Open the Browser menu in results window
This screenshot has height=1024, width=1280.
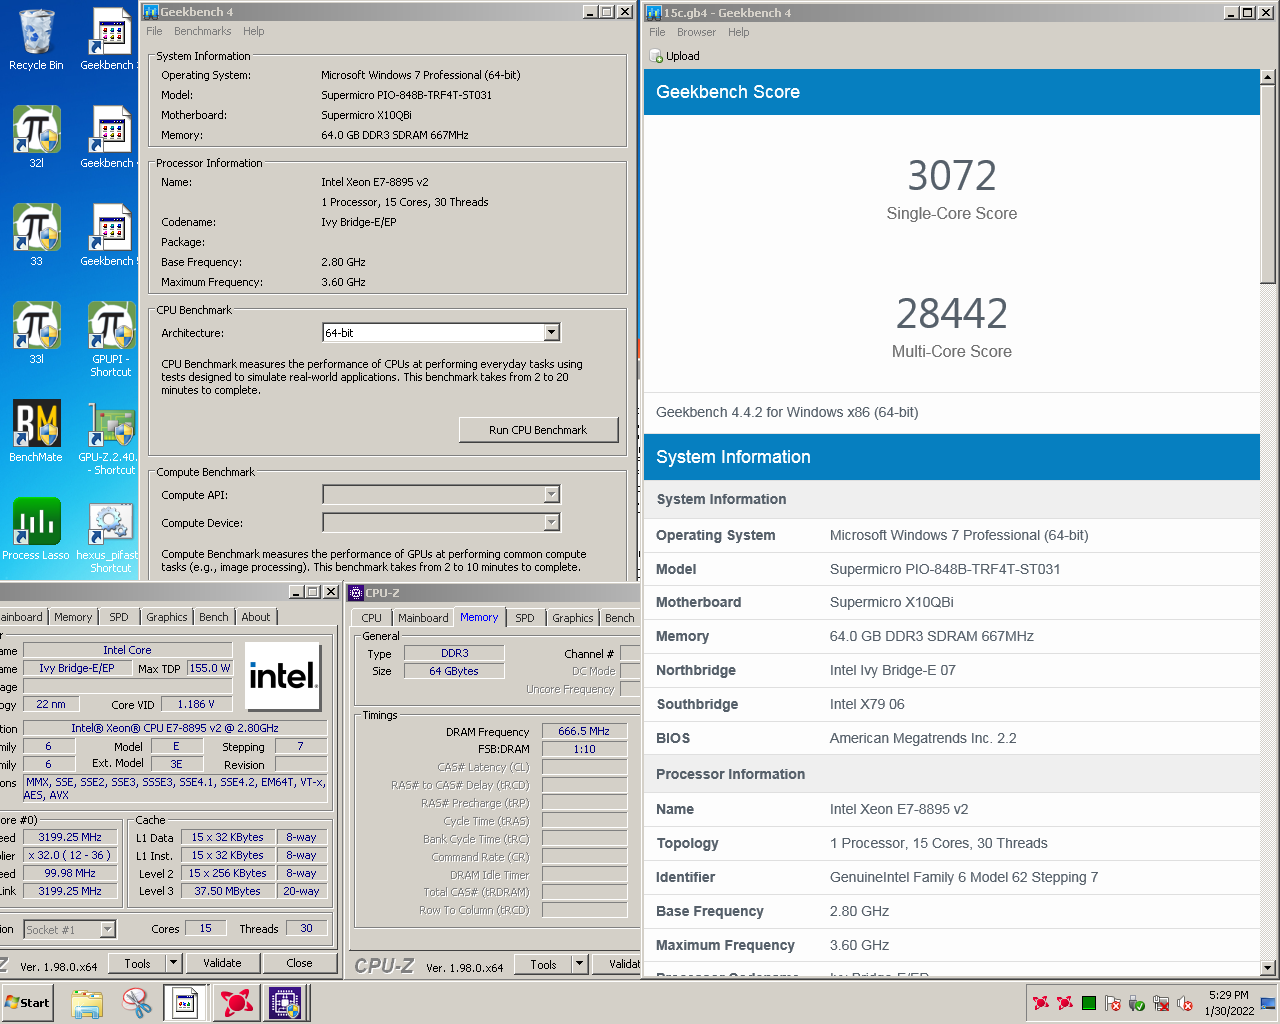coord(696,32)
